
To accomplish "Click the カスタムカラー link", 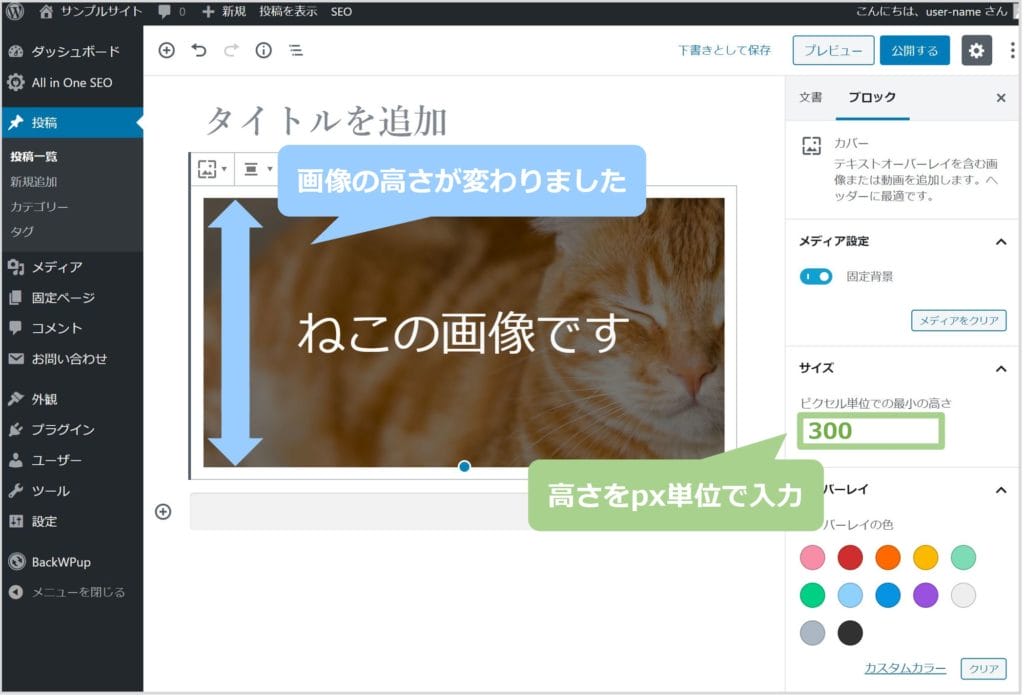I will pyautogui.click(x=905, y=668).
